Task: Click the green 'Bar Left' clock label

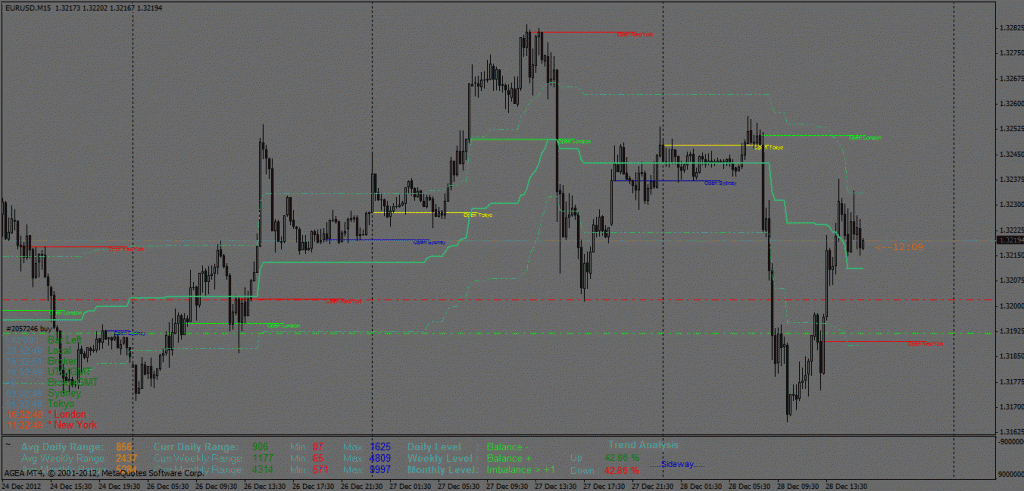Action: [x=64, y=340]
